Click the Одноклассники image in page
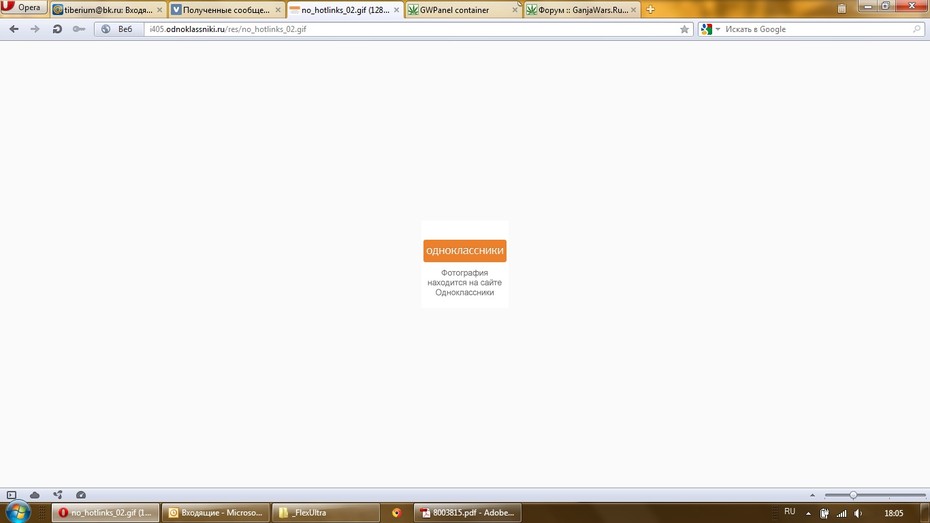 pyautogui.click(x=464, y=264)
